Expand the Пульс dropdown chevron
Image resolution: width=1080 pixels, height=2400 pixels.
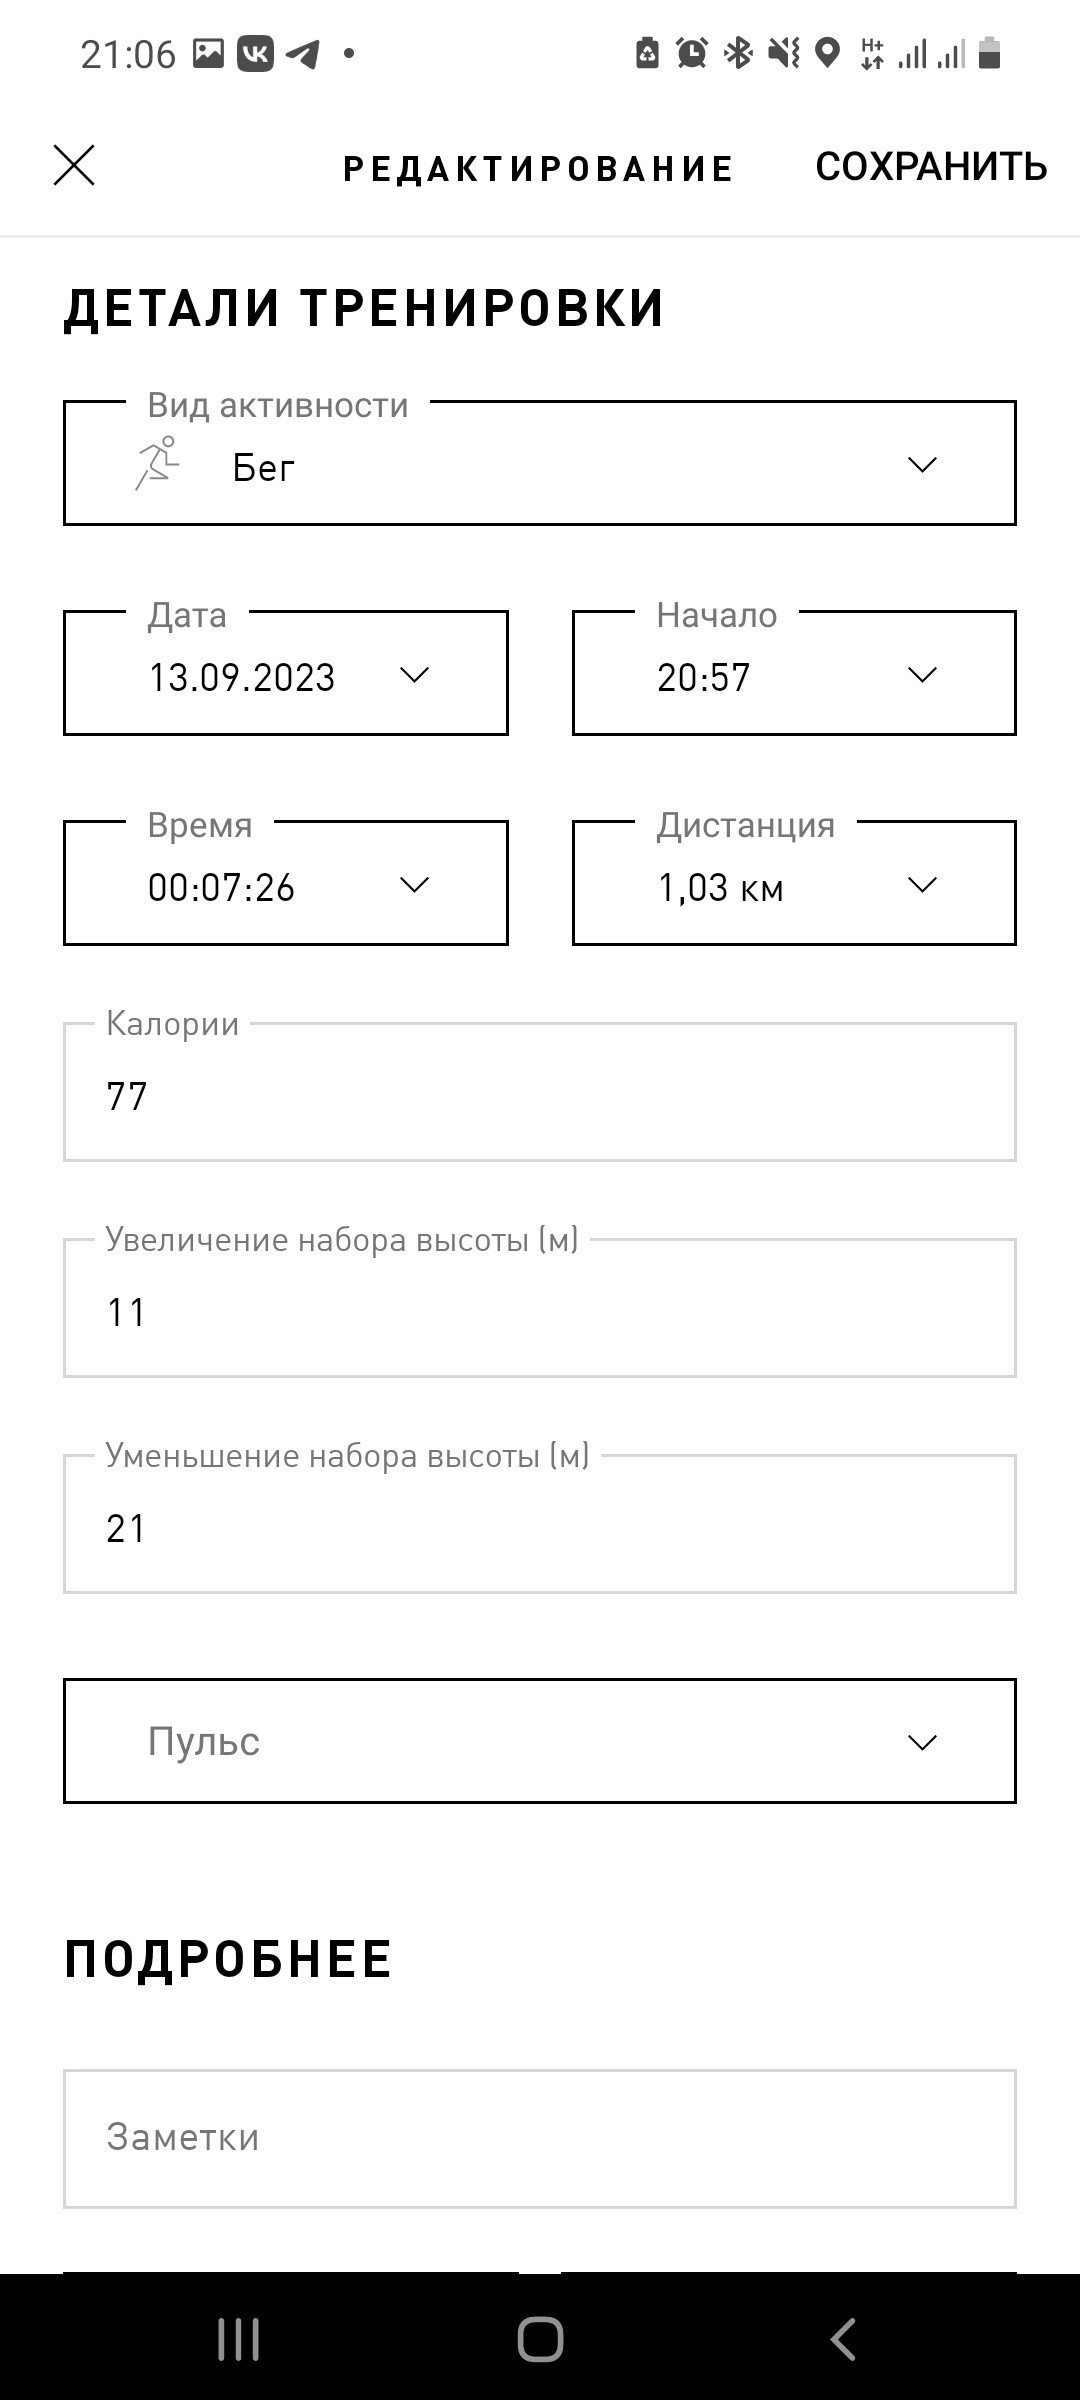click(921, 1742)
